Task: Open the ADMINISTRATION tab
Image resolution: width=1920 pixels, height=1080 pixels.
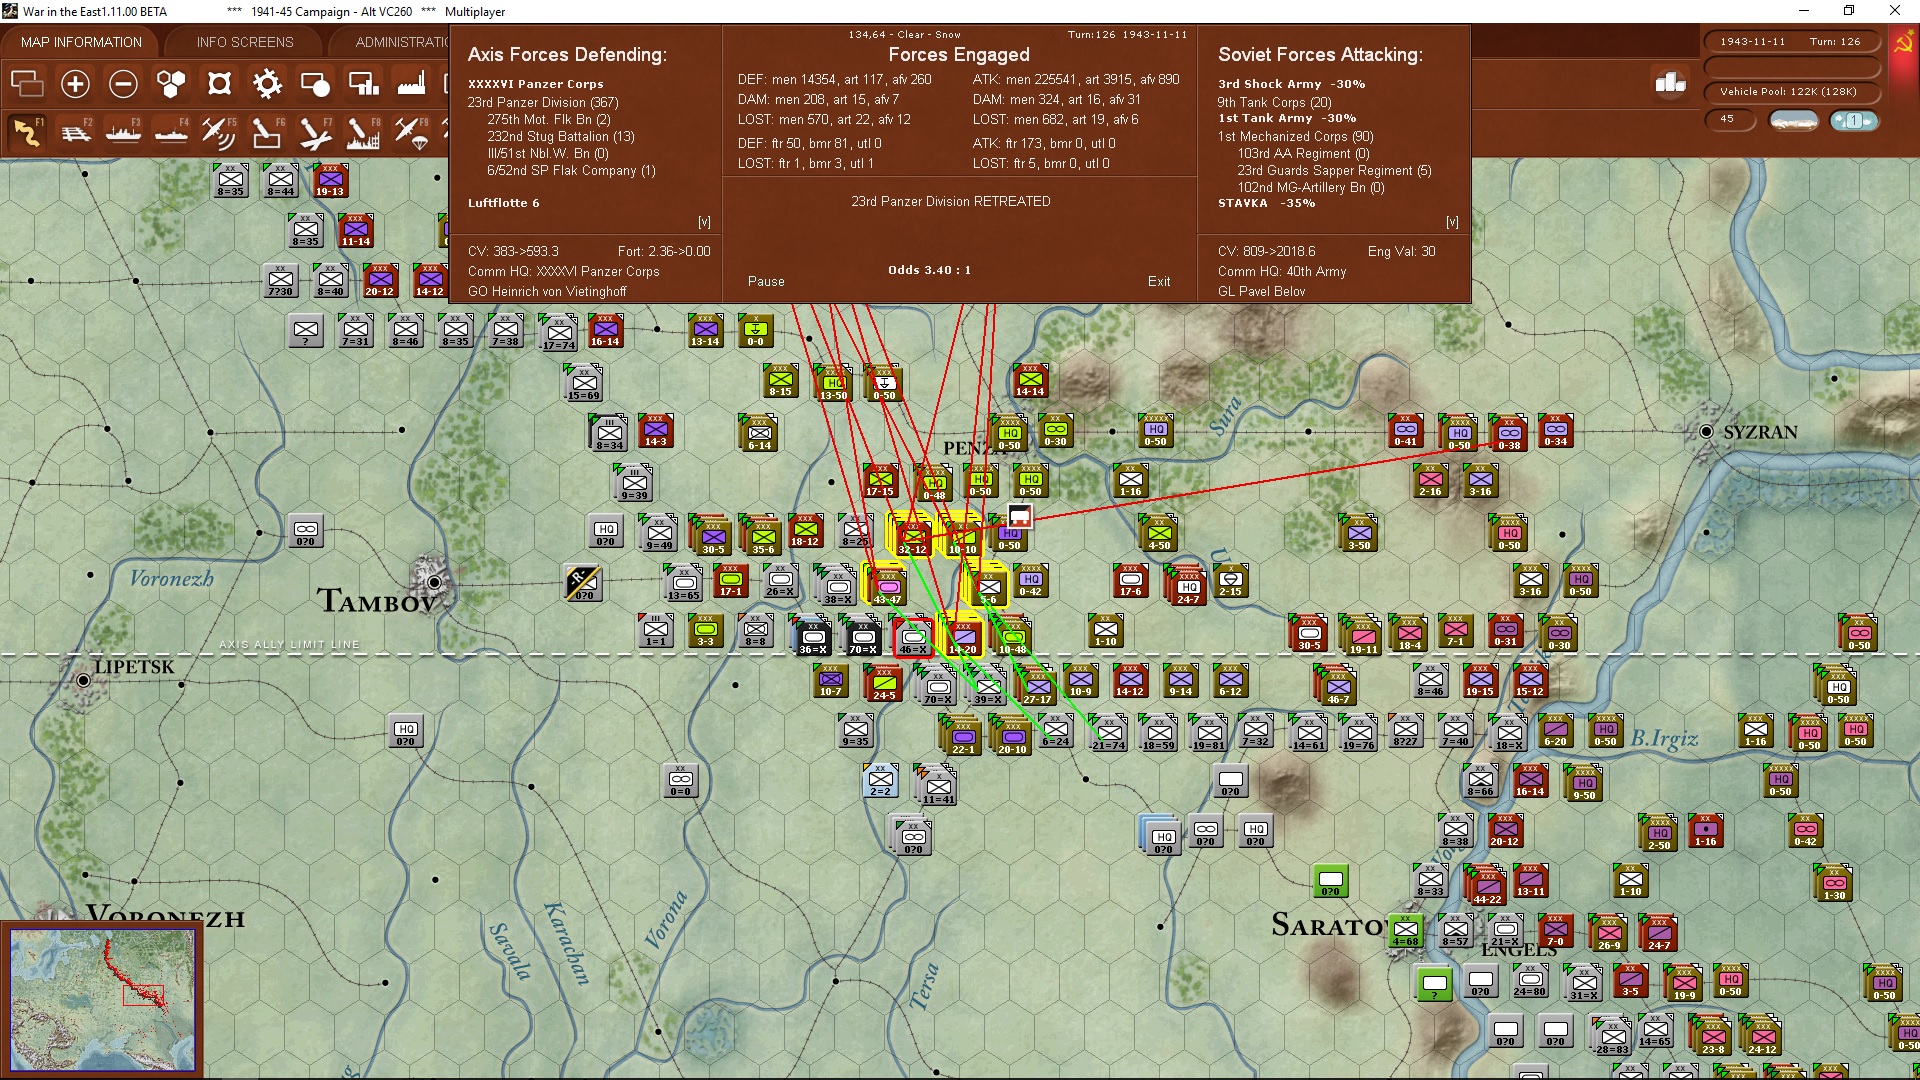Action: click(x=401, y=42)
